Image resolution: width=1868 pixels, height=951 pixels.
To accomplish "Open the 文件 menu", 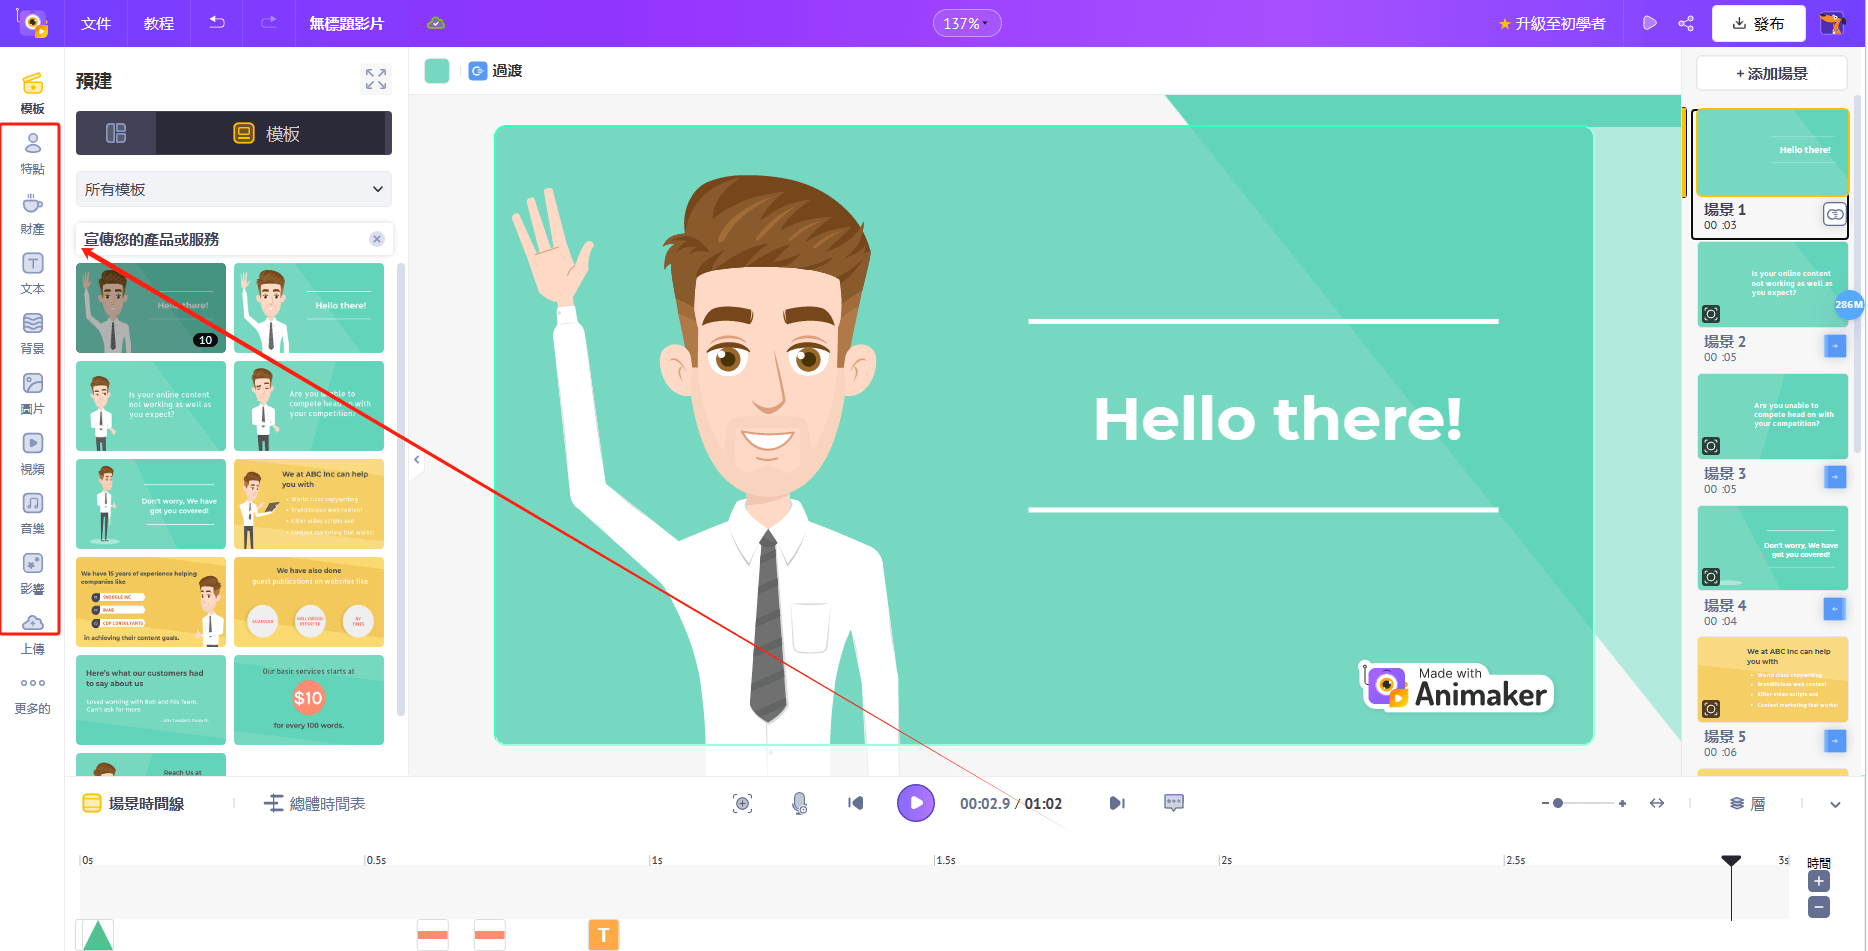I will coord(96,22).
